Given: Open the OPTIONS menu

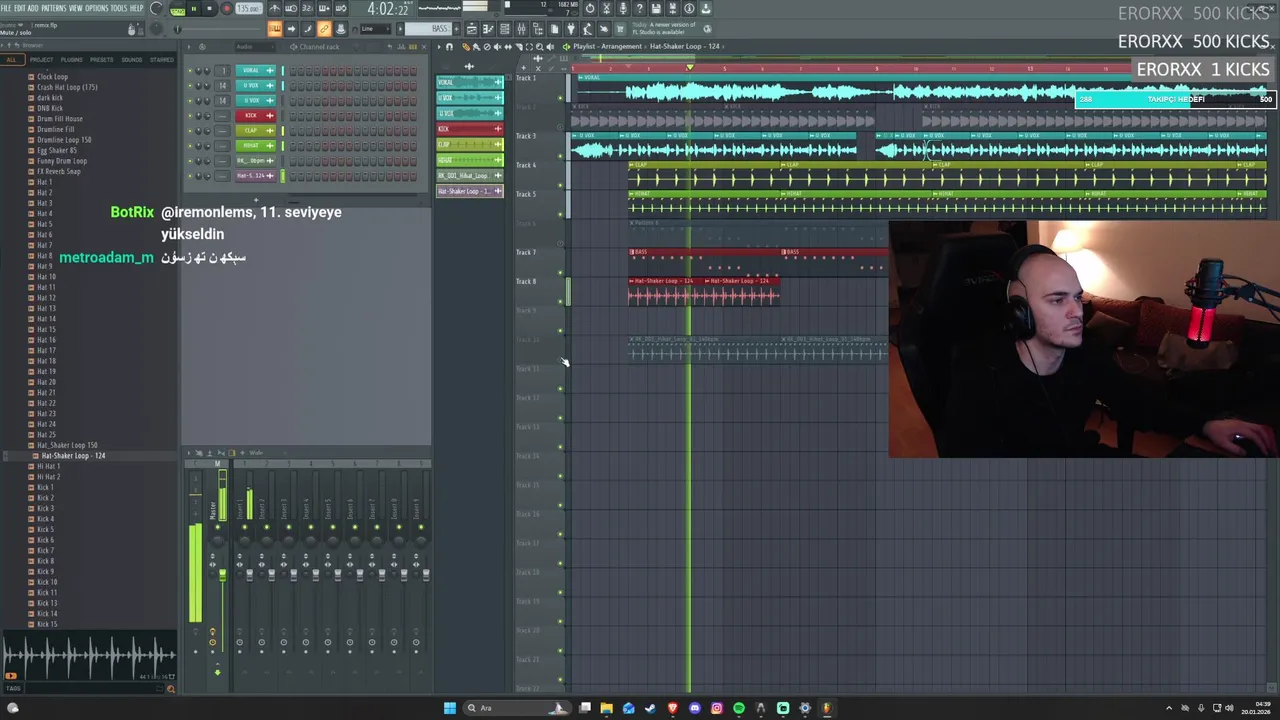Looking at the screenshot, I should pos(97,8).
